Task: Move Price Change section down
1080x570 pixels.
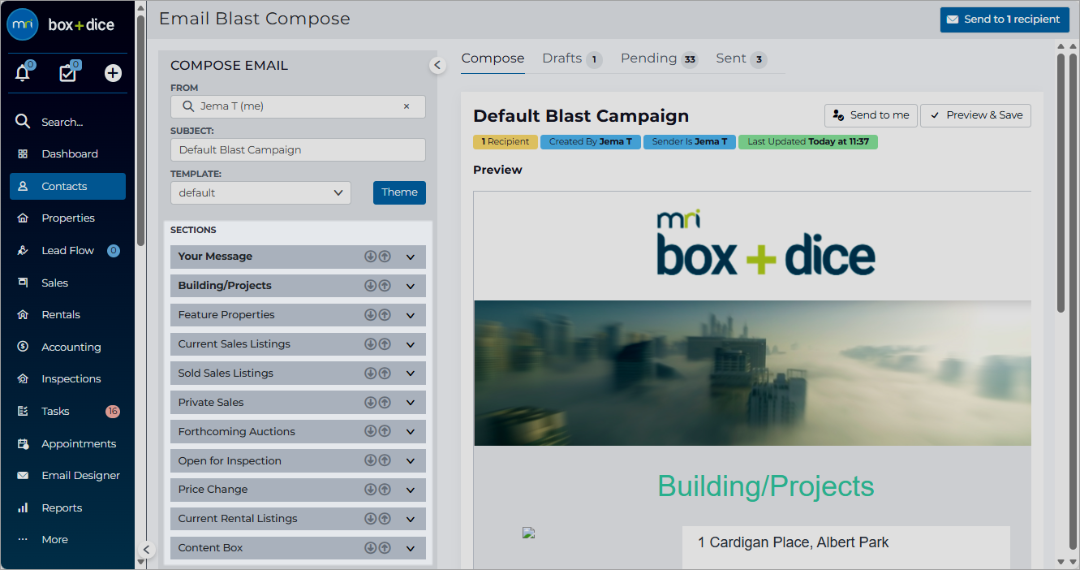Action: pos(371,489)
